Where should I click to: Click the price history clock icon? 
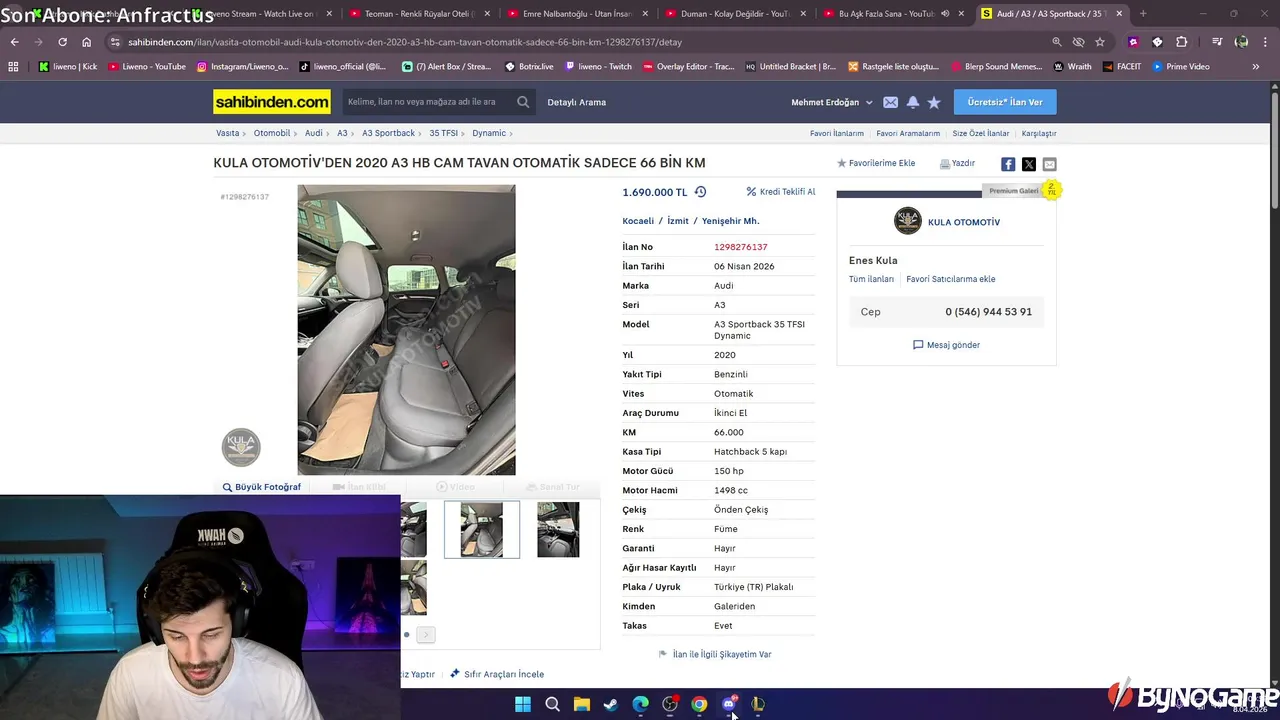pos(700,192)
